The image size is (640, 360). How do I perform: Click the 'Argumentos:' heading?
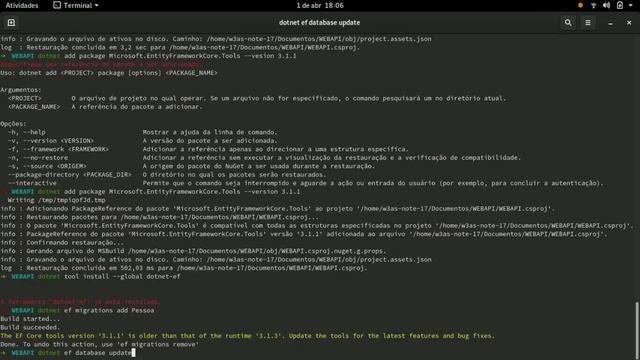point(20,90)
